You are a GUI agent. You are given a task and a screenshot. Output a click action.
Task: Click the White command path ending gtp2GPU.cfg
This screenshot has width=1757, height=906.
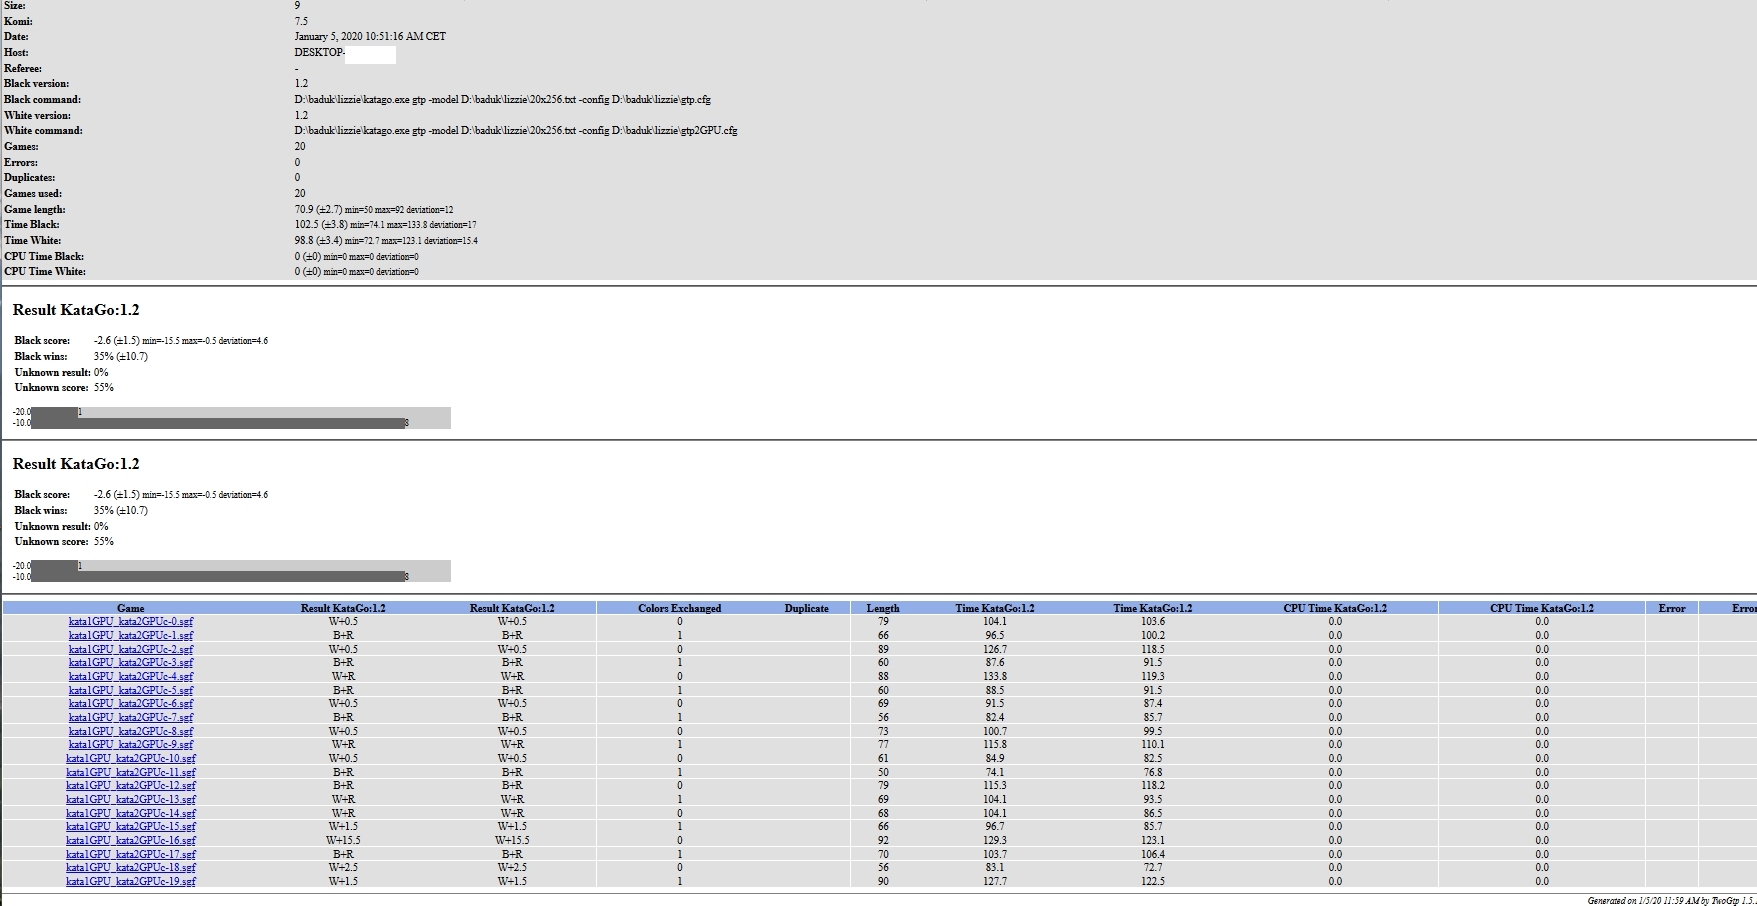pos(515,131)
